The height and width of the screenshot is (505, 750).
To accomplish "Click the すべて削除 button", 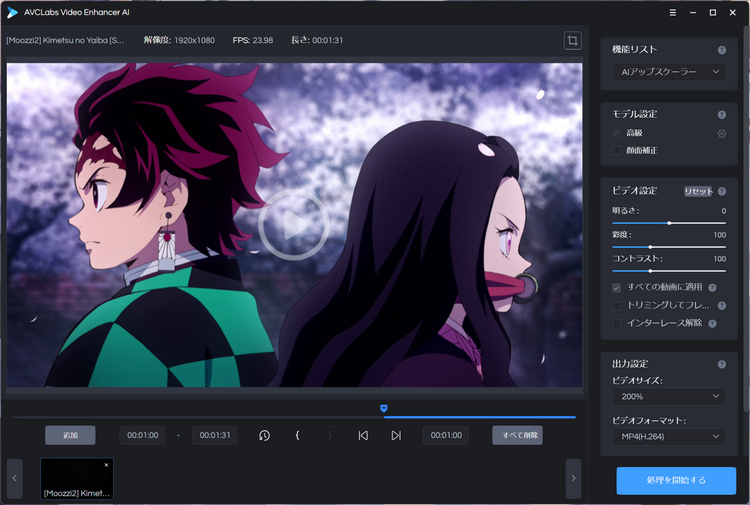I will pos(518,435).
